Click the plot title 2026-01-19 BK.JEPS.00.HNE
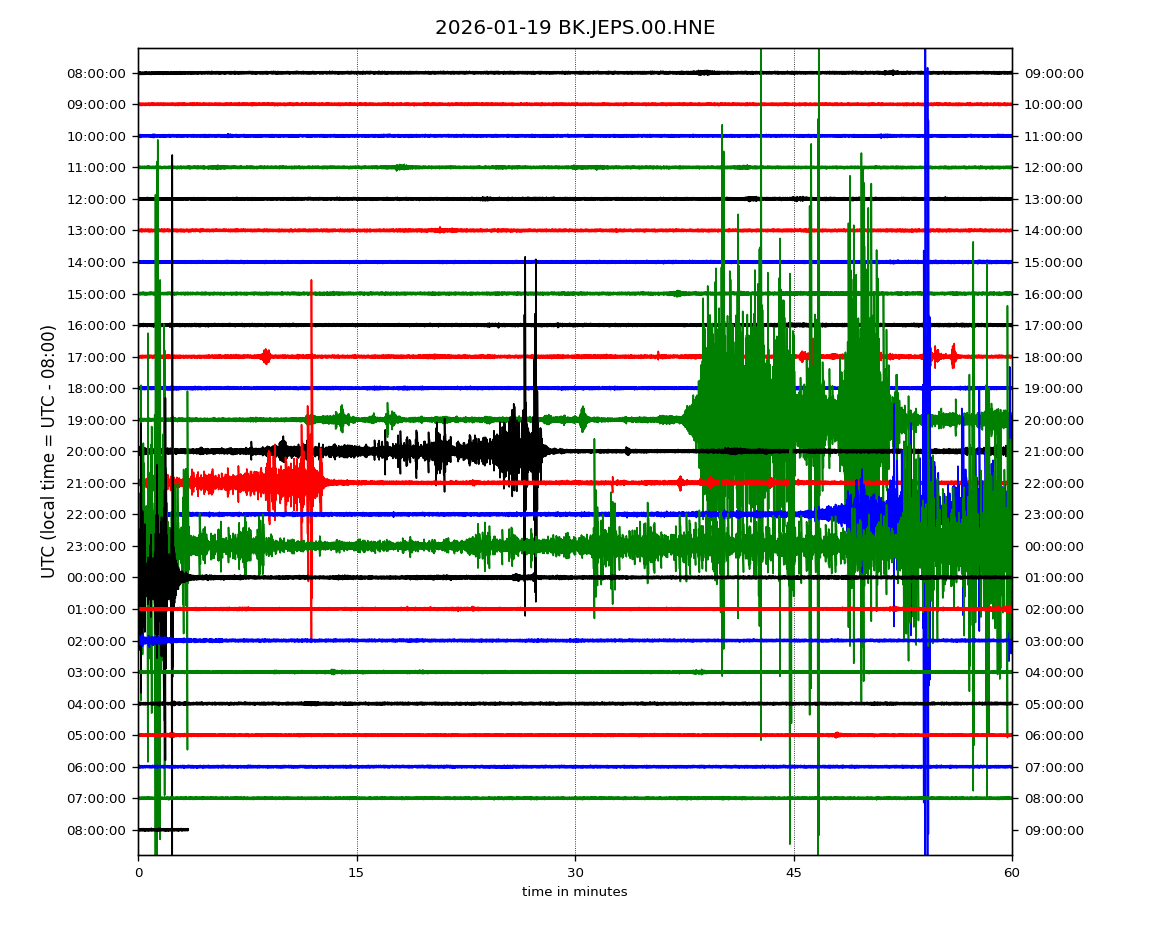 pos(575,28)
